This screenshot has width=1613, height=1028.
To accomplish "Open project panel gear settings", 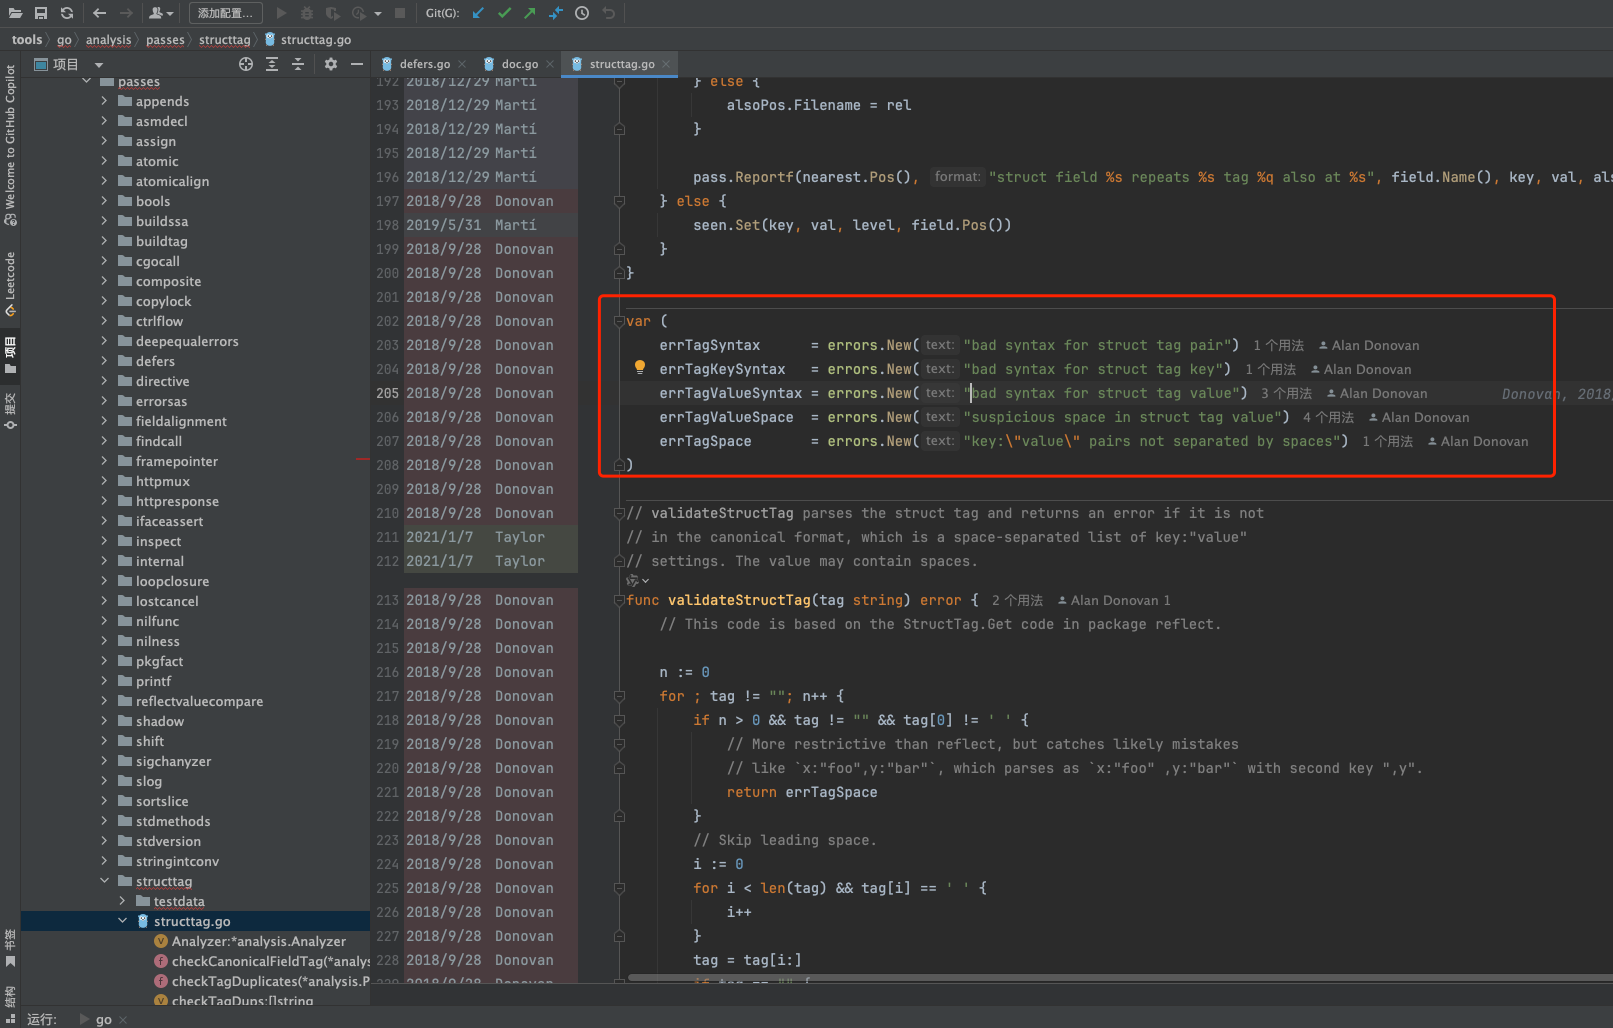I will click(331, 64).
